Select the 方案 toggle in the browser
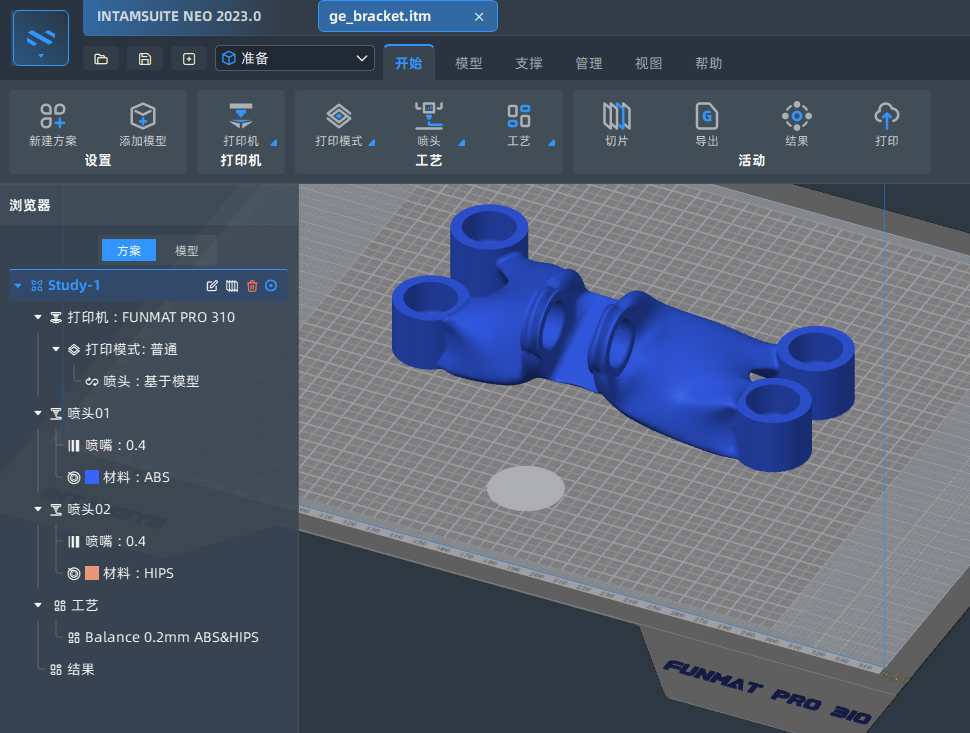970x733 pixels. click(x=129, y=251)
